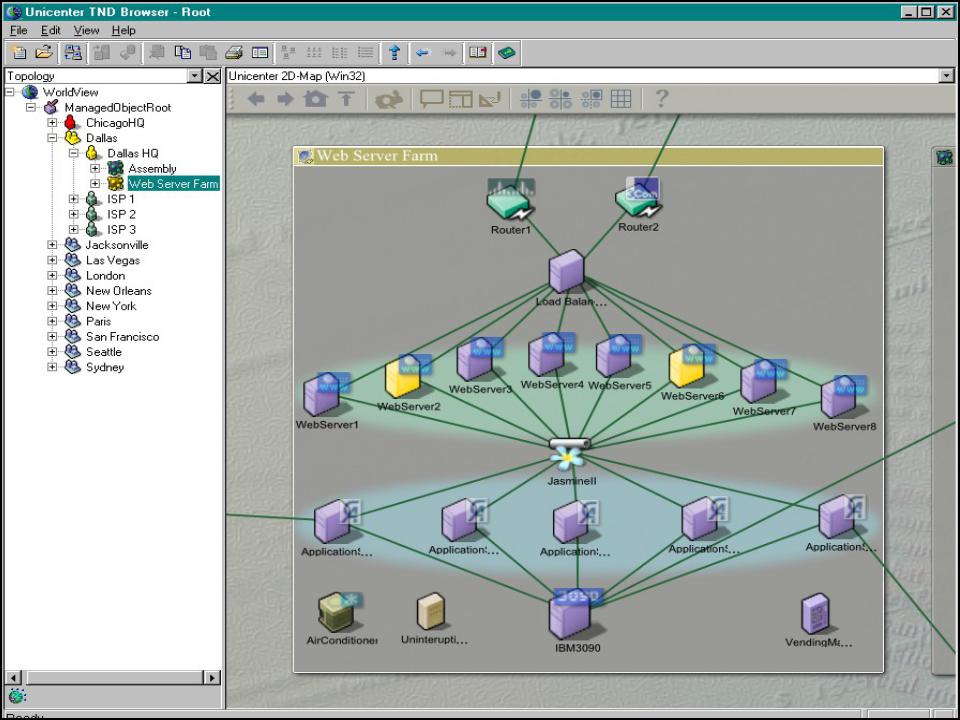960x720 pixels.
Task: Collapse the Dallas tree node
Action: 52,138
